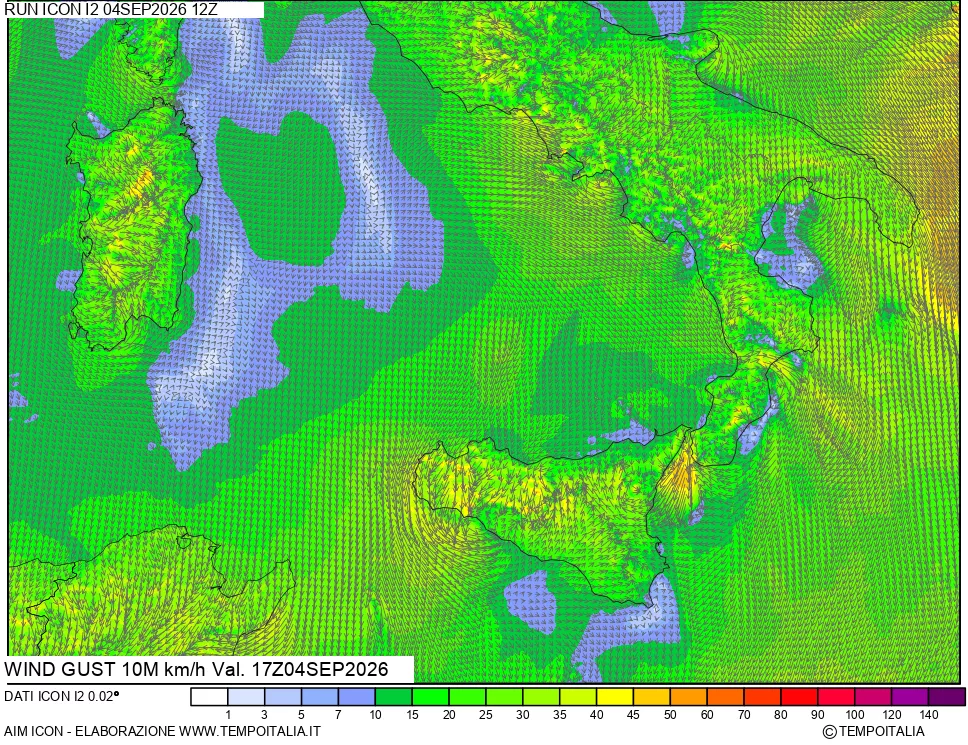The width and height of the screenshot is (968, 745).
Task: Pick legend swatch between 90 and 100
Action: 836,697
